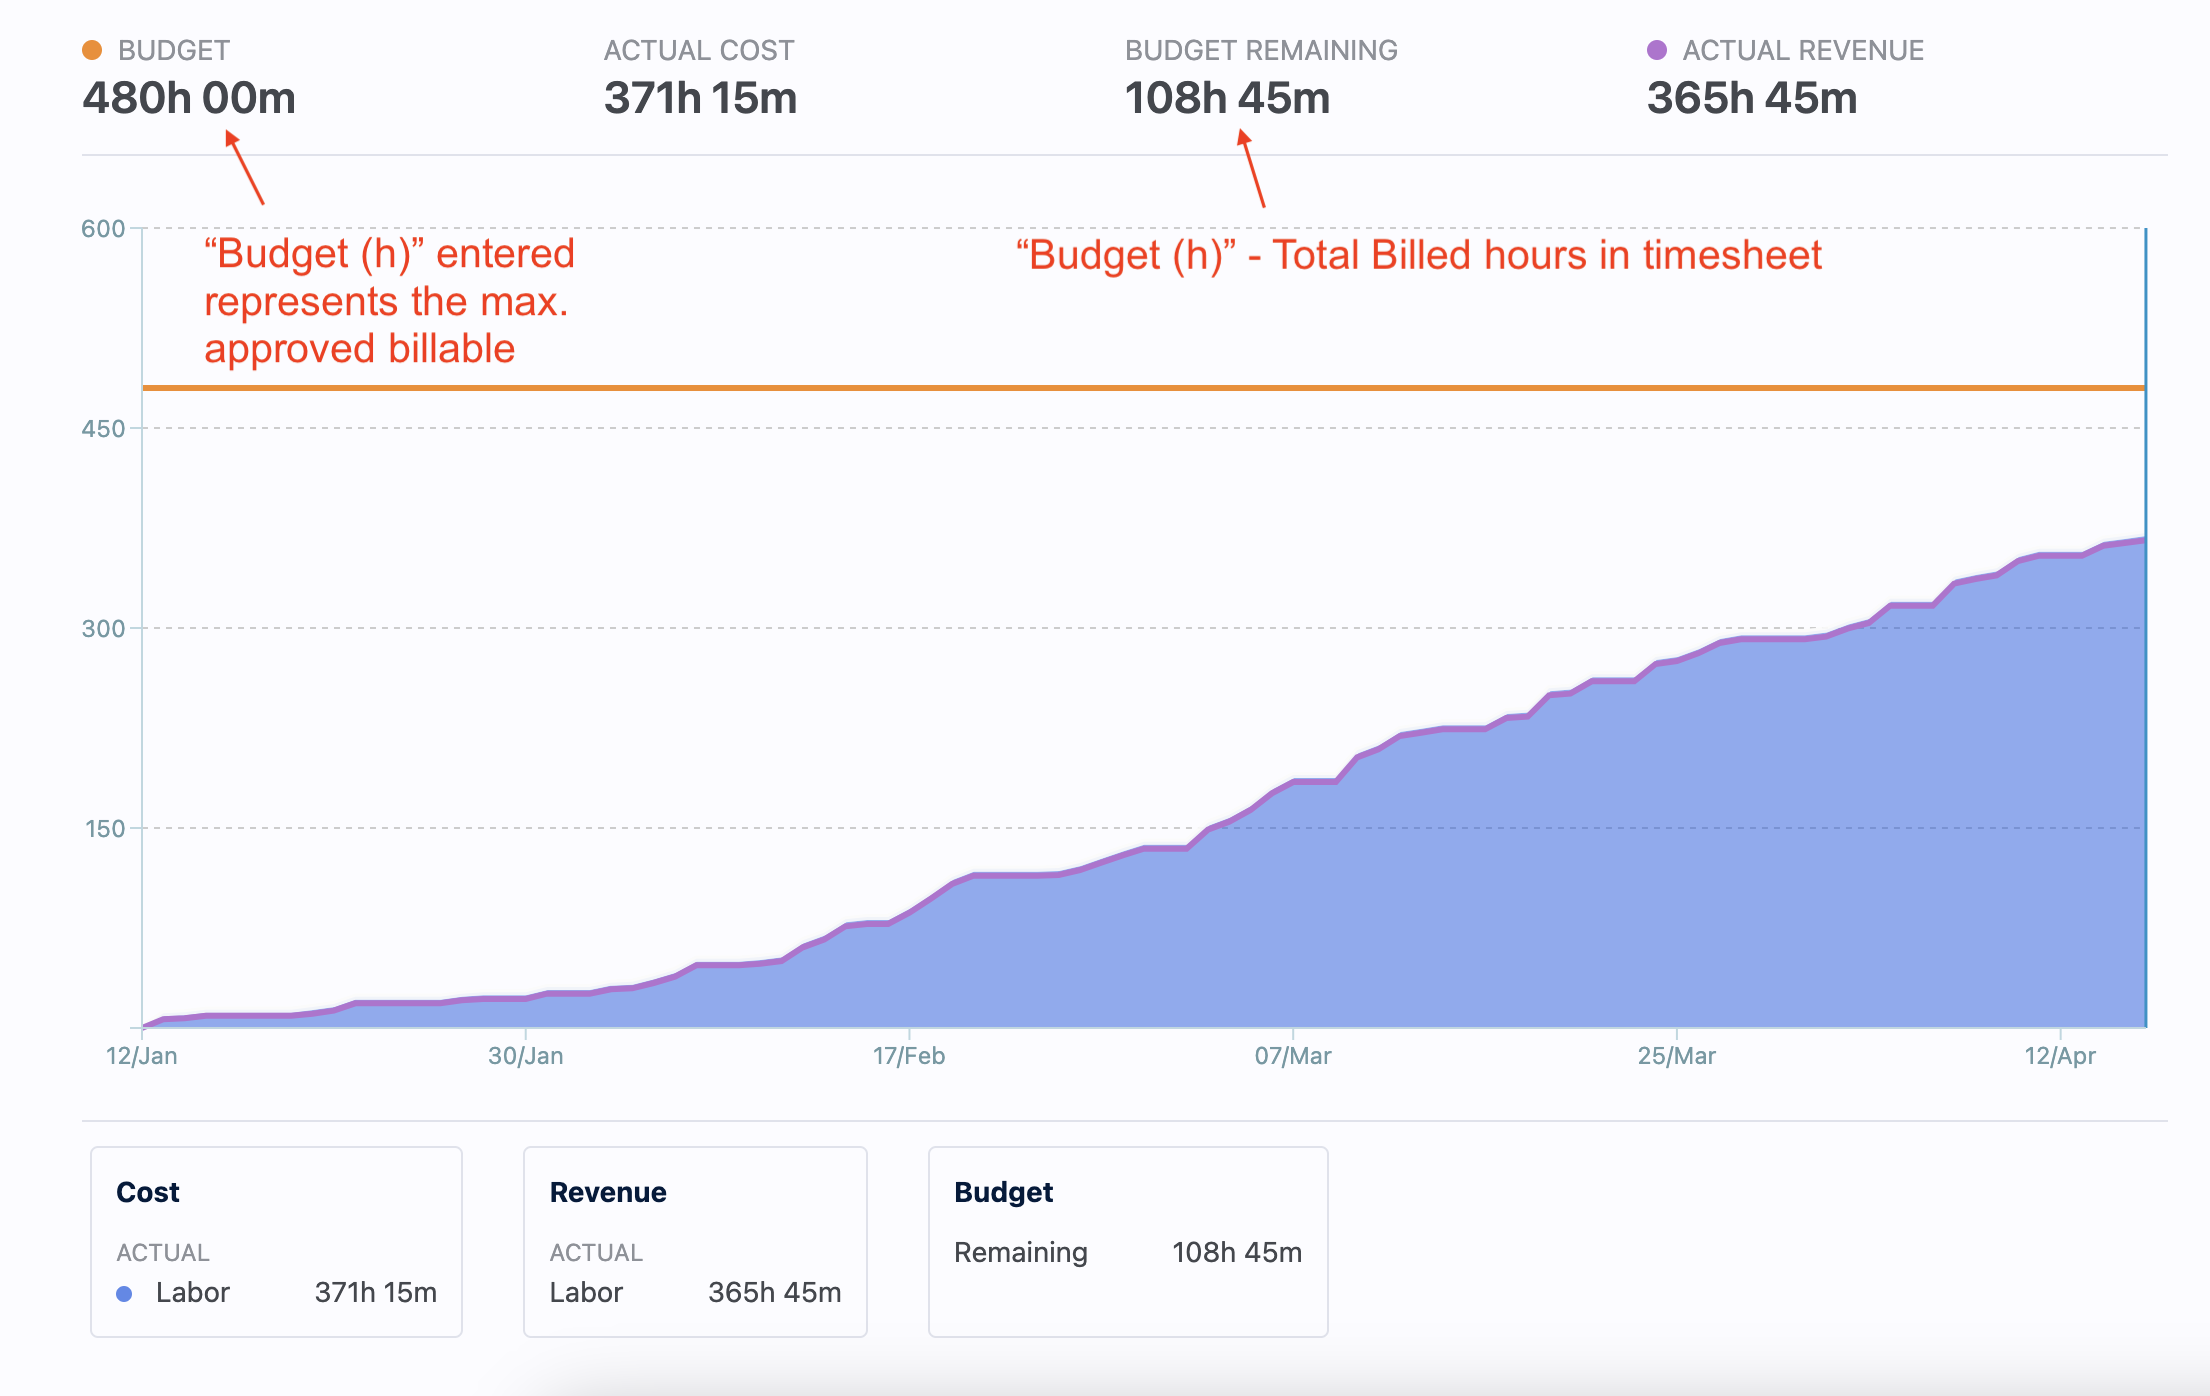Open the Revenue summary card
This screenshot has height=1396, width=2210.
[695, 1240]
